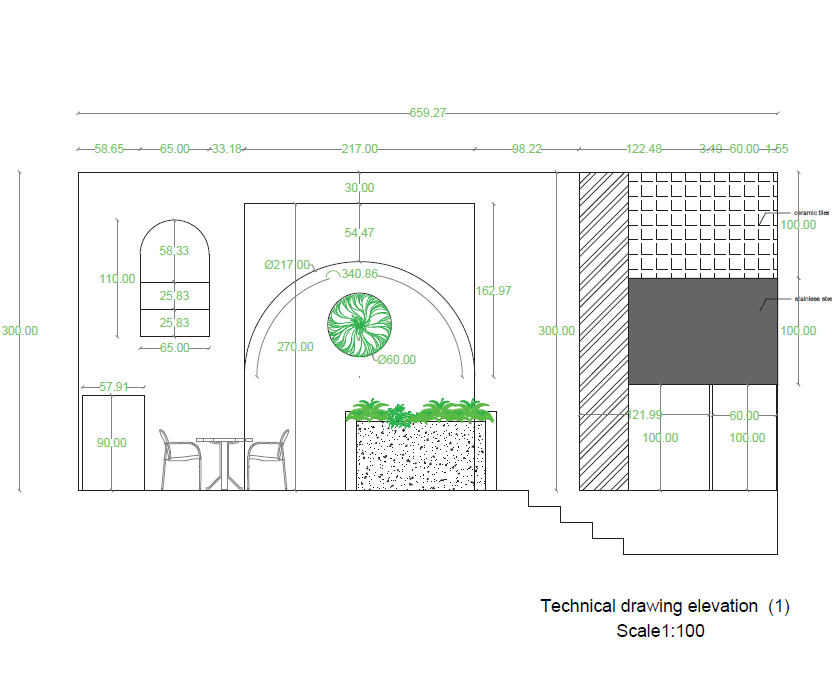
Task: Select the "Technical drawing elevation (1)" title
Action: click(x=665, y=606)
